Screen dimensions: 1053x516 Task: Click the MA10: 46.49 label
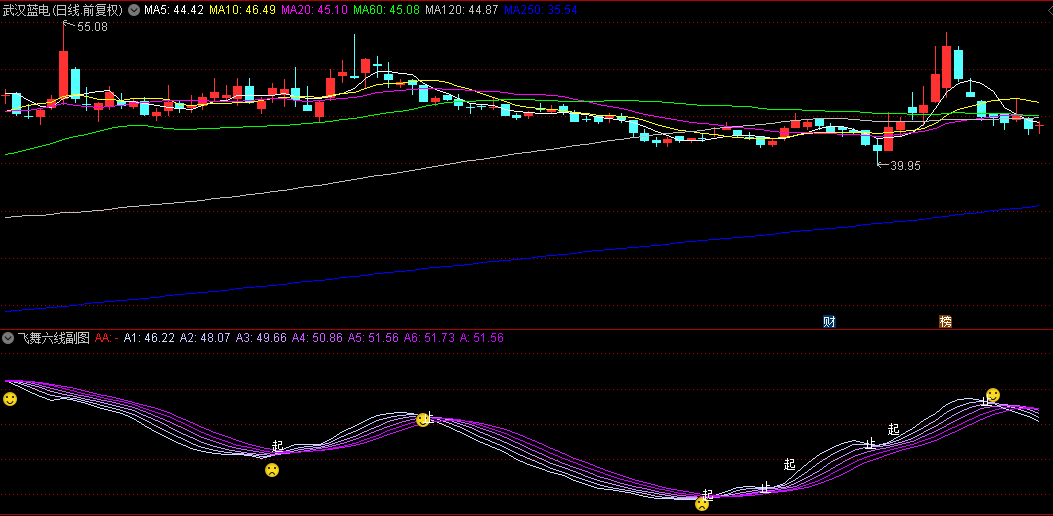242,10
